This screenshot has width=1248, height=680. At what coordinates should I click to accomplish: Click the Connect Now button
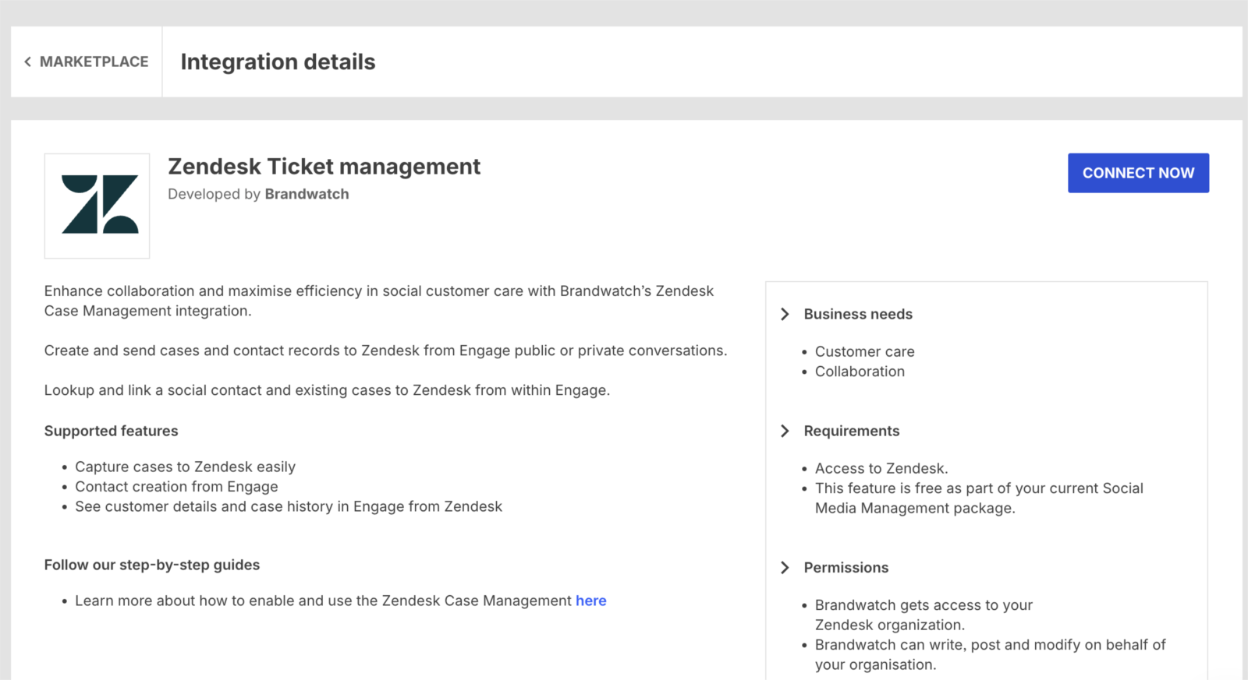pyautogui.click(x=1138, y=173)
